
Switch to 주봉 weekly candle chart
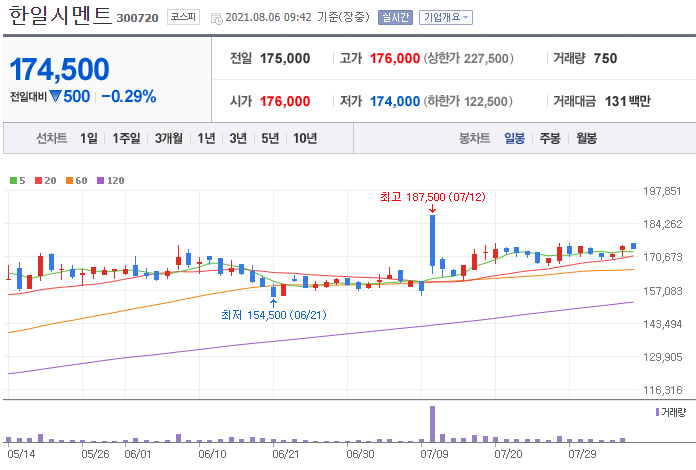pyautogui.click(x=550, y=138)
